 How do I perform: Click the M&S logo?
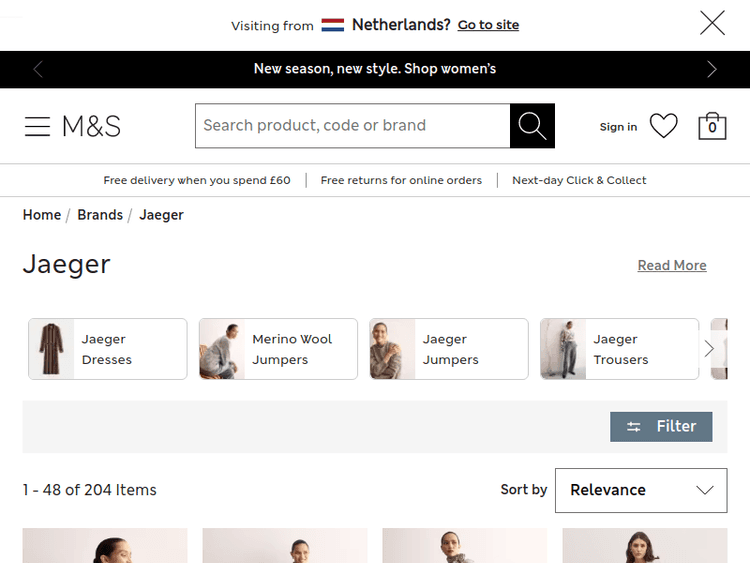point(91,126)
